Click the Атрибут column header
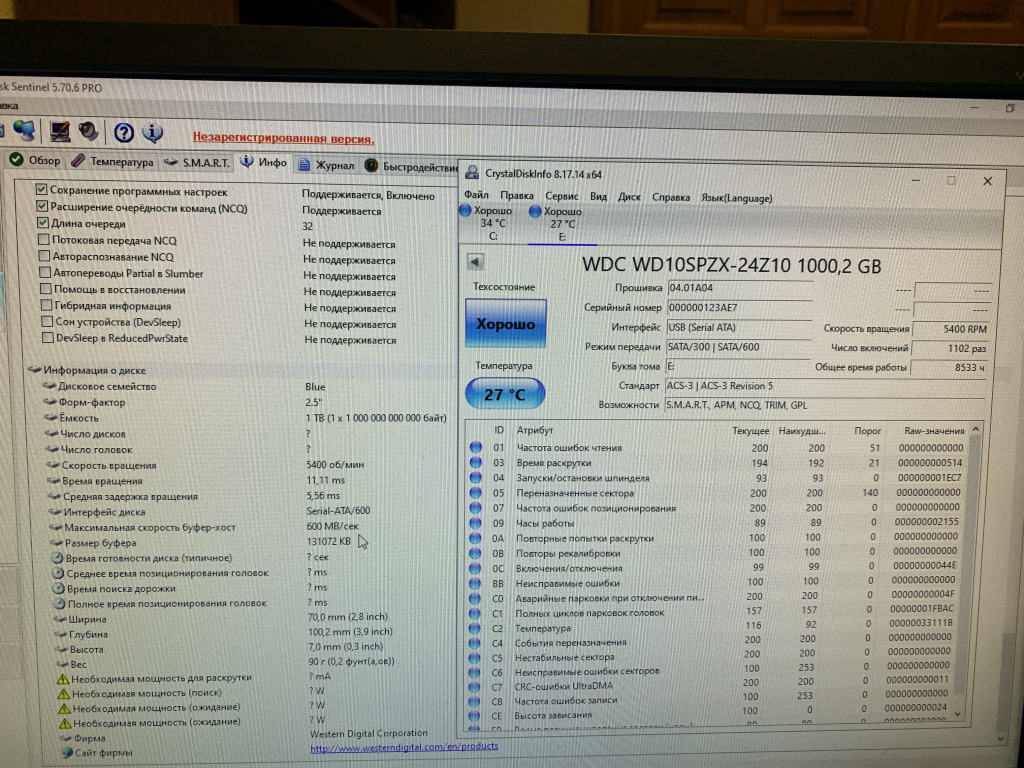Viewport: 1024px width, 768px height. [534, 430]
